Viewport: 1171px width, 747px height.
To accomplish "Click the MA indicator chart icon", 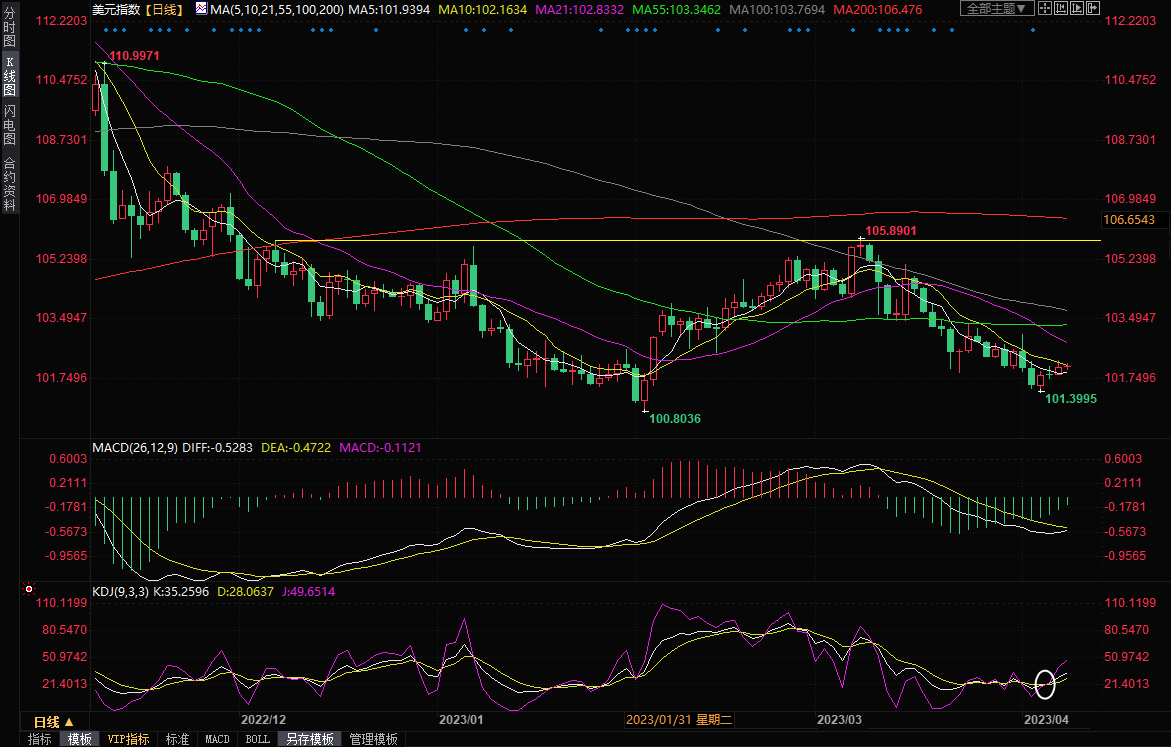I will tap(201, 9).
